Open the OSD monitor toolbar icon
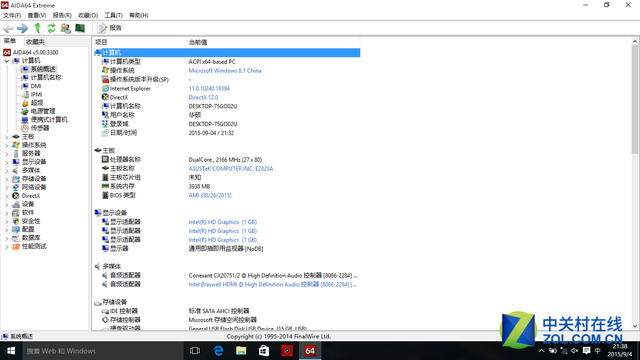The width and height of the screenshot is (640, 360). coord(80,28)
